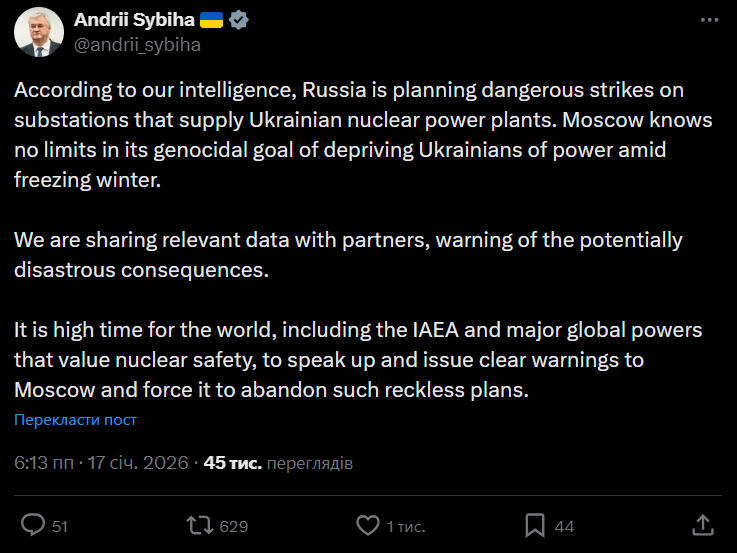Click the "17 січ. 2026" post date
This screenshot has height=553, width=737.
140,463
